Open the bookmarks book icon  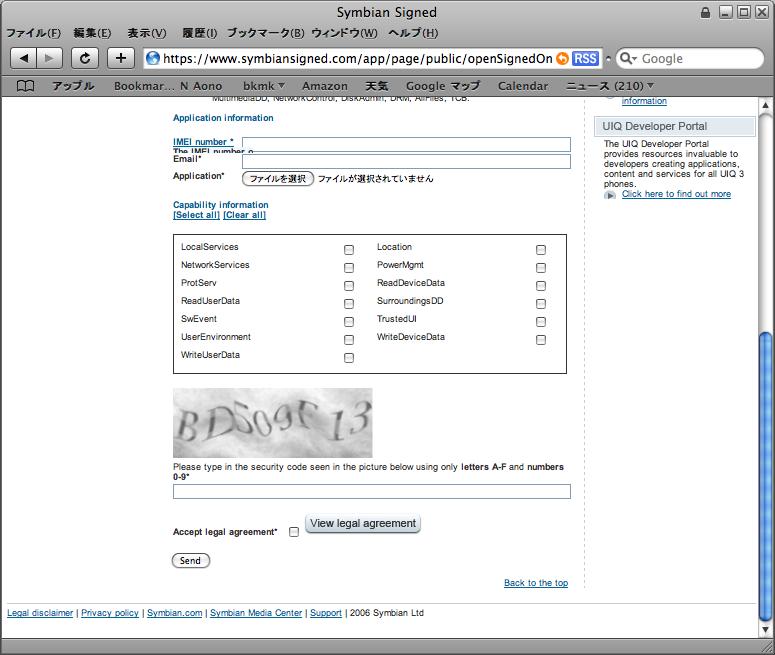click(25, 86)
